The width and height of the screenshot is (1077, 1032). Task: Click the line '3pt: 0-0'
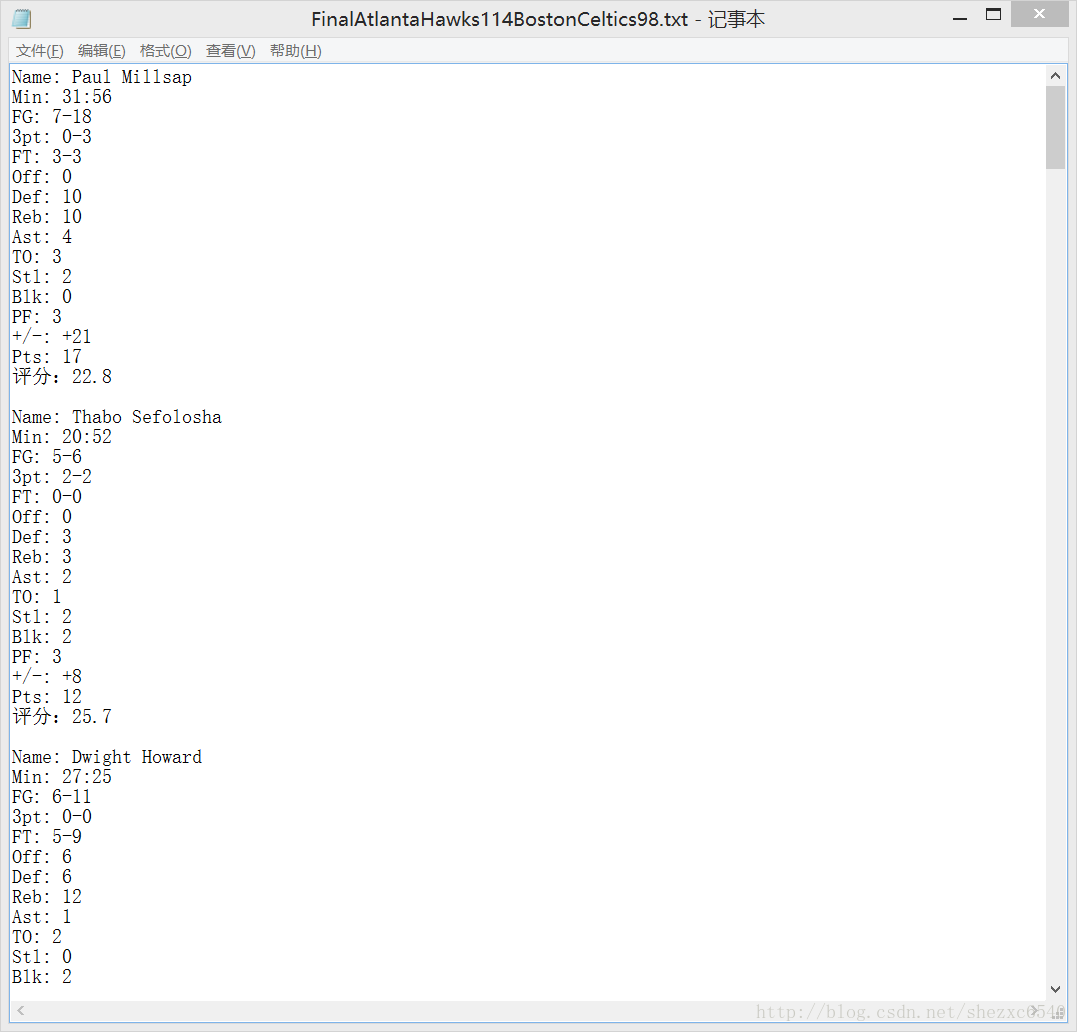(x=52, y=817)
